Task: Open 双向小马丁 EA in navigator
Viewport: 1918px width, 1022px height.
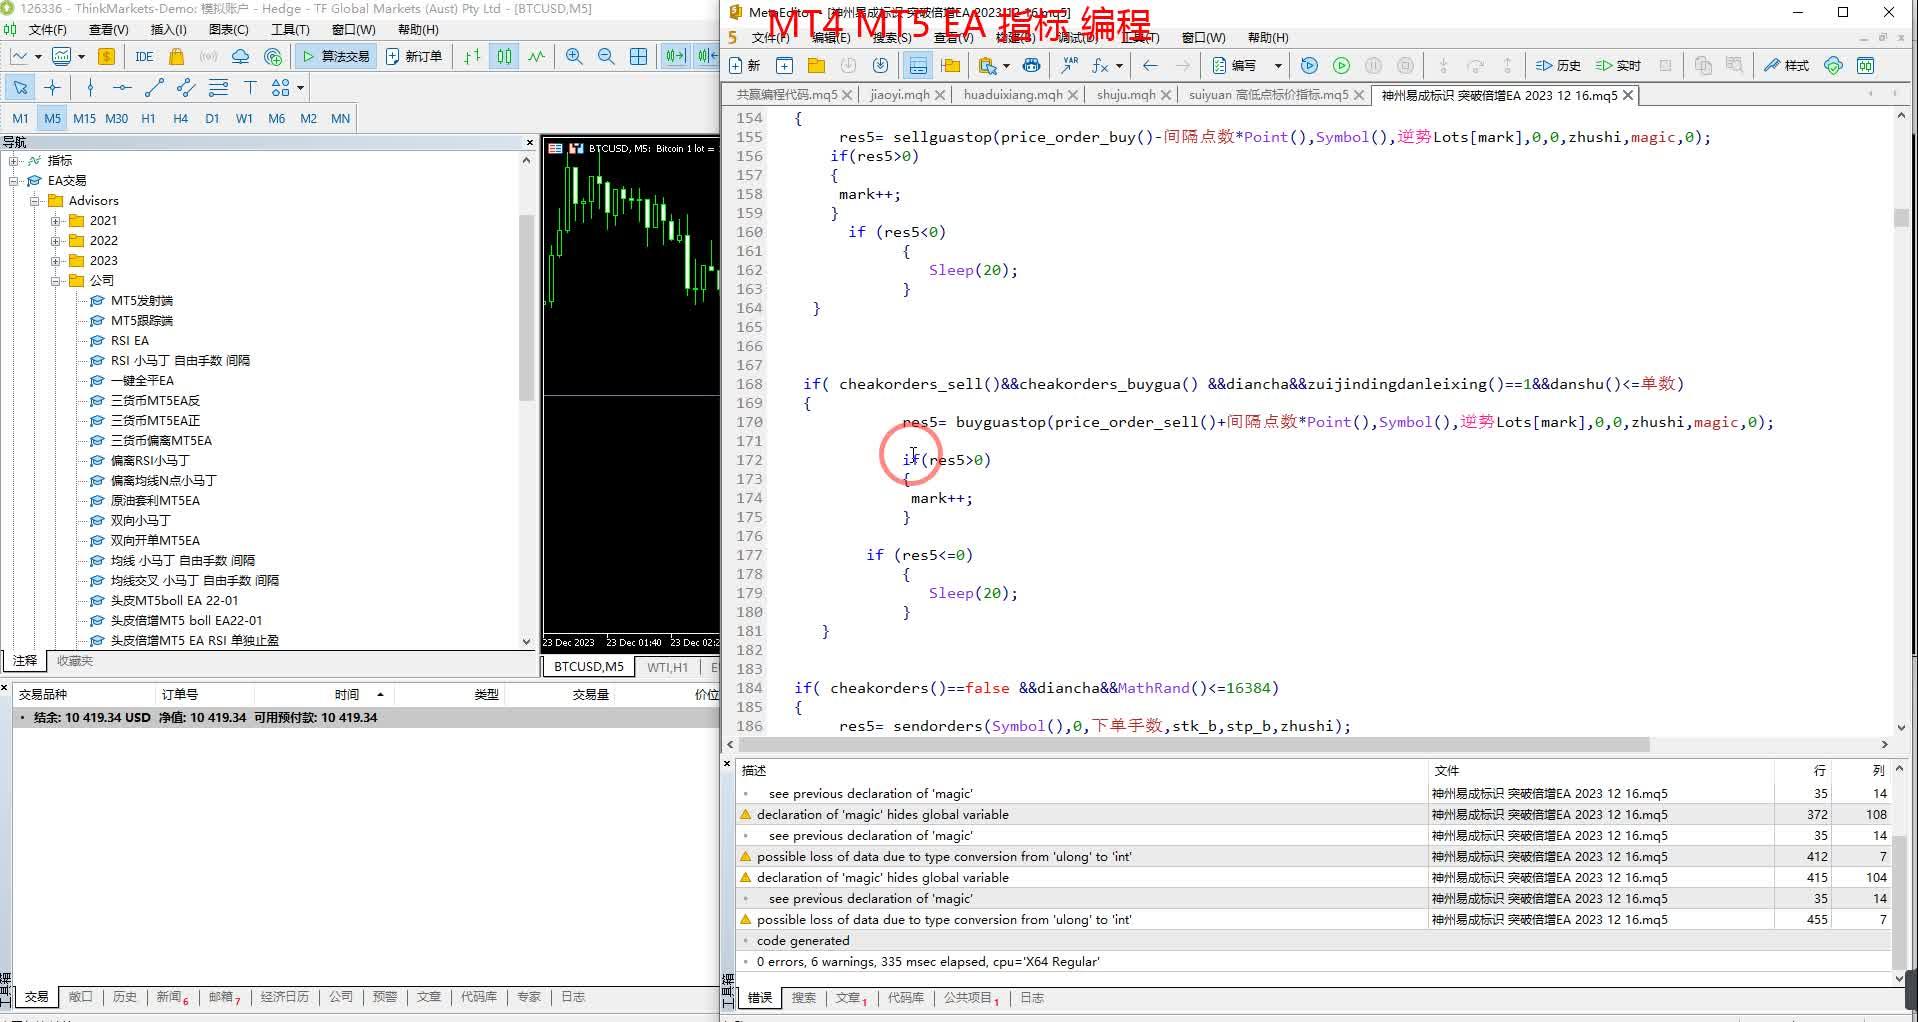Action: [140, 520]
